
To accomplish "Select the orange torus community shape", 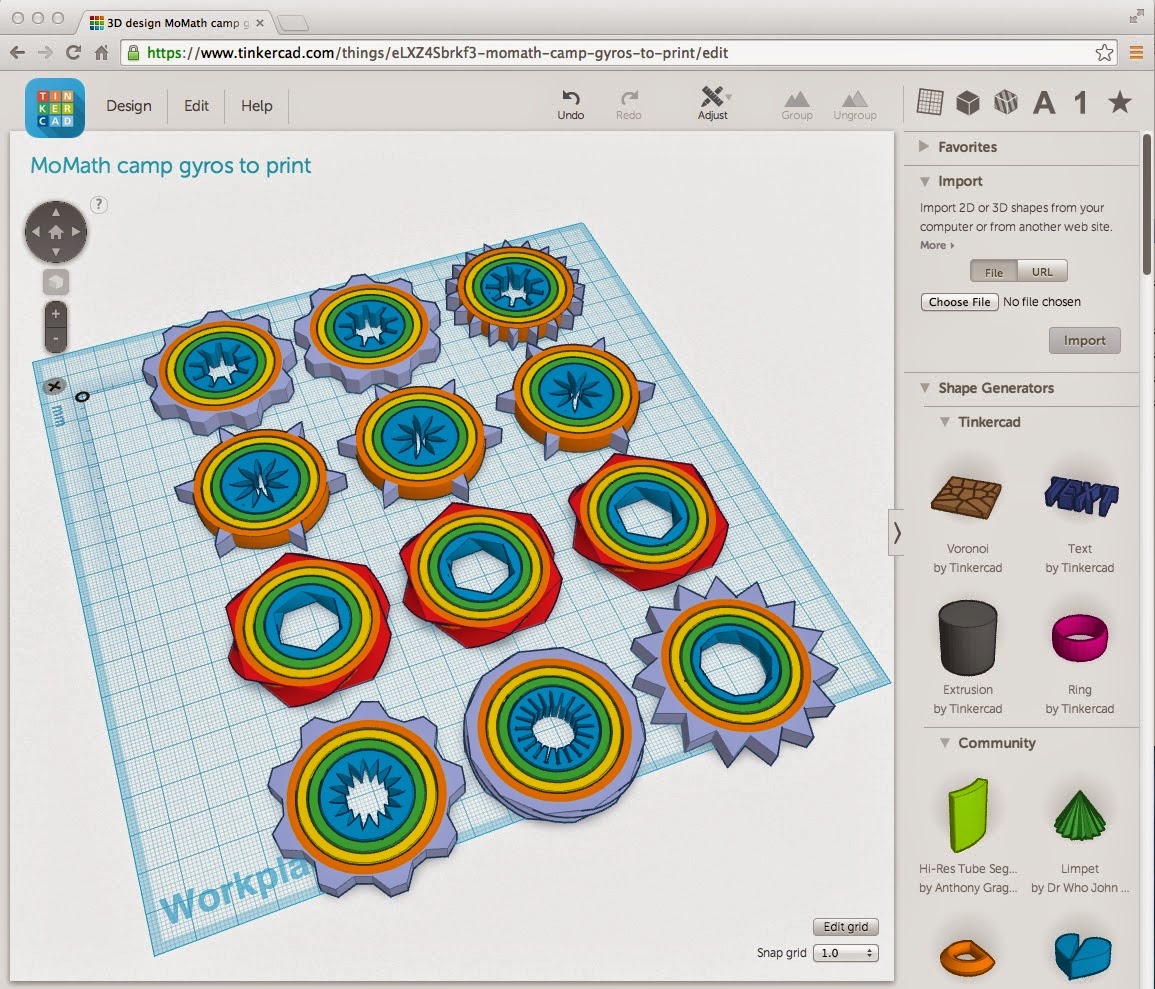I will [967, 956].
